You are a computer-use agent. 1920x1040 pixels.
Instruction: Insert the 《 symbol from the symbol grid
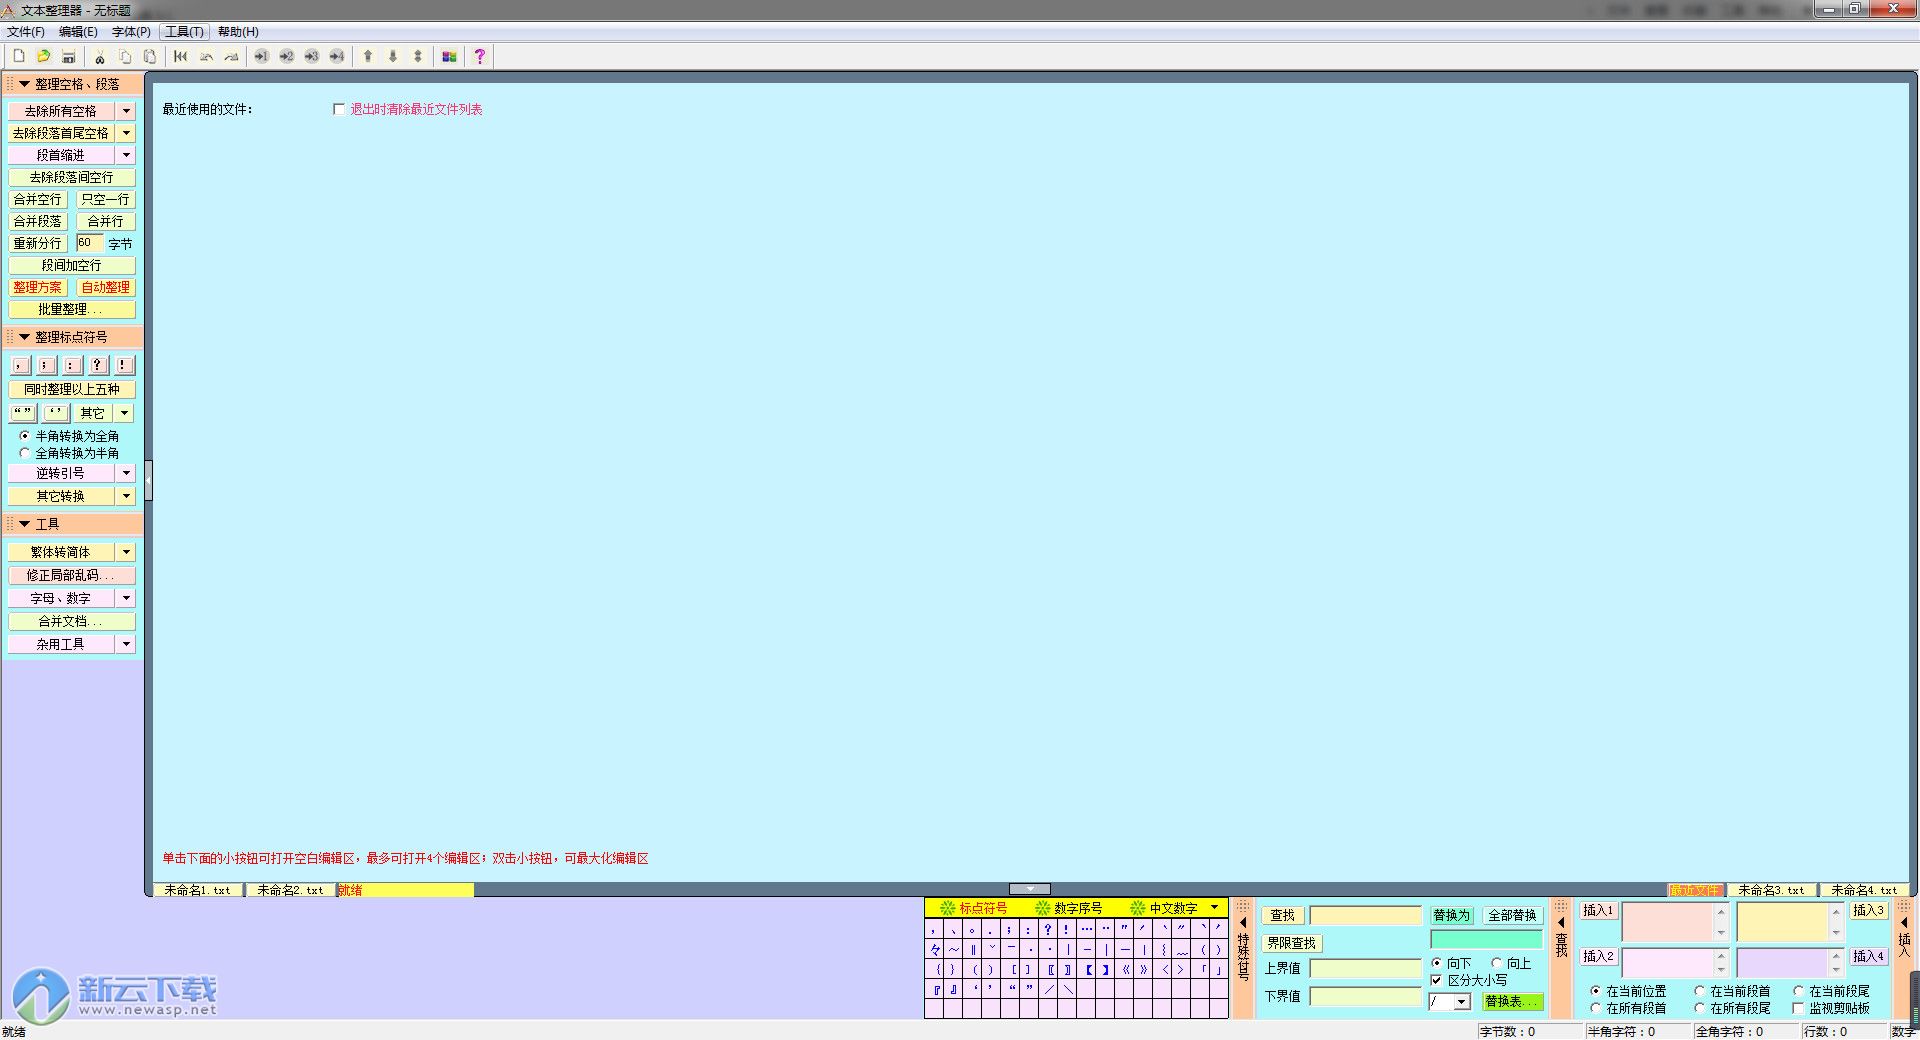click(x=1126, y=969)
